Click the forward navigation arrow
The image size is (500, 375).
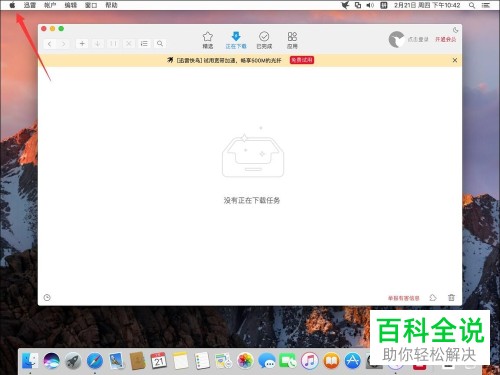click(63, 44)
